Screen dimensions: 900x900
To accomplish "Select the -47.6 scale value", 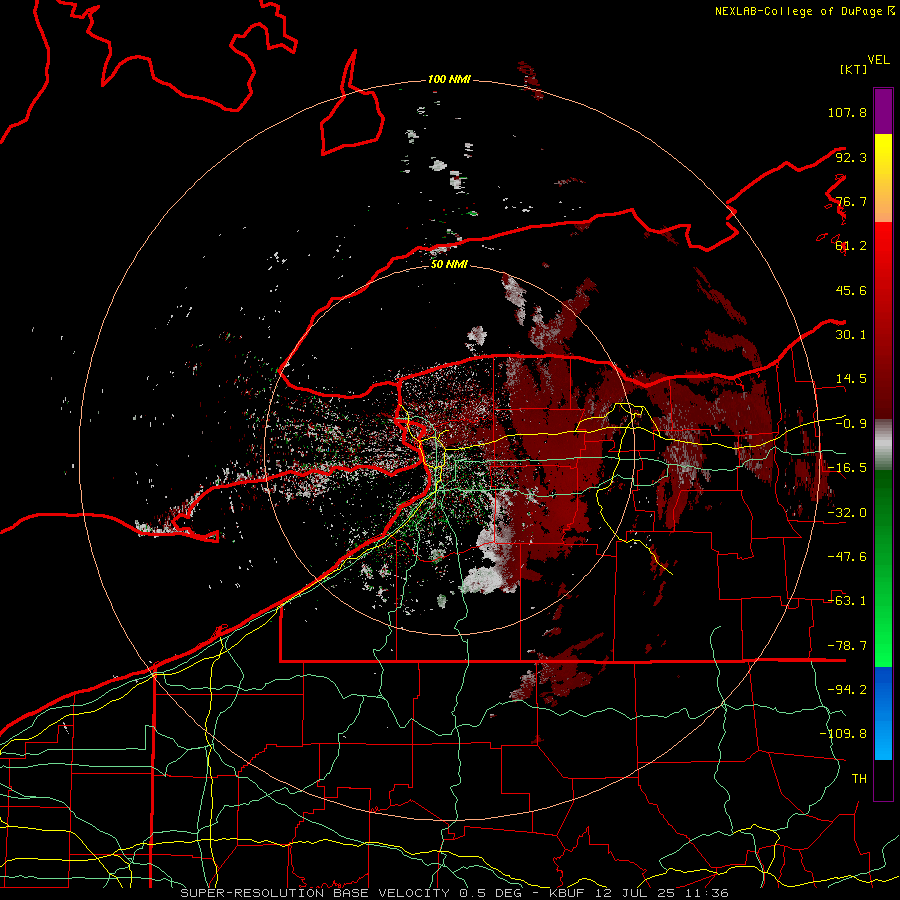I will point(847,557).
